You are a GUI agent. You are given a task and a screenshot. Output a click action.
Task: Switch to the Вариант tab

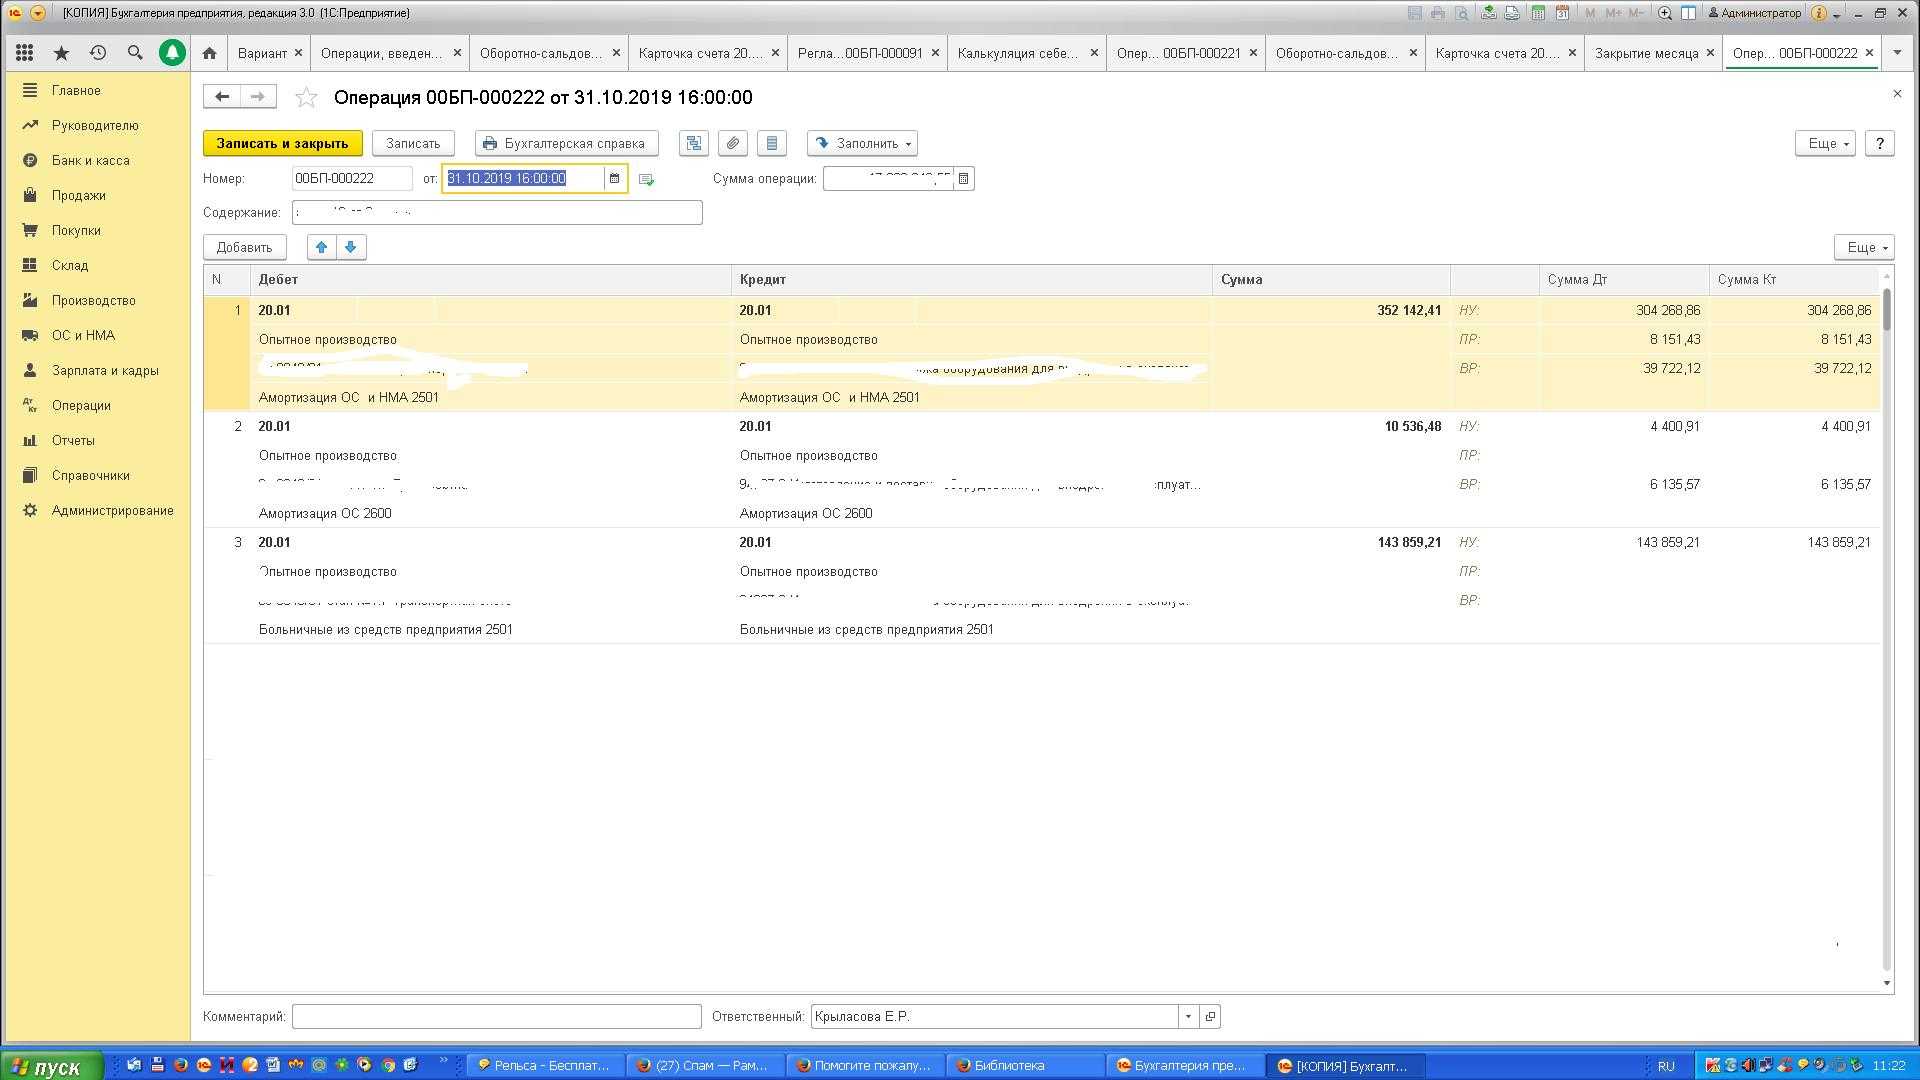point(262,53)
